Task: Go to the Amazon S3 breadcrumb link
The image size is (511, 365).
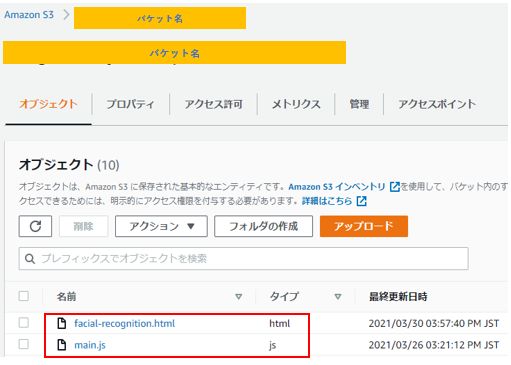Action: (29, 15)
